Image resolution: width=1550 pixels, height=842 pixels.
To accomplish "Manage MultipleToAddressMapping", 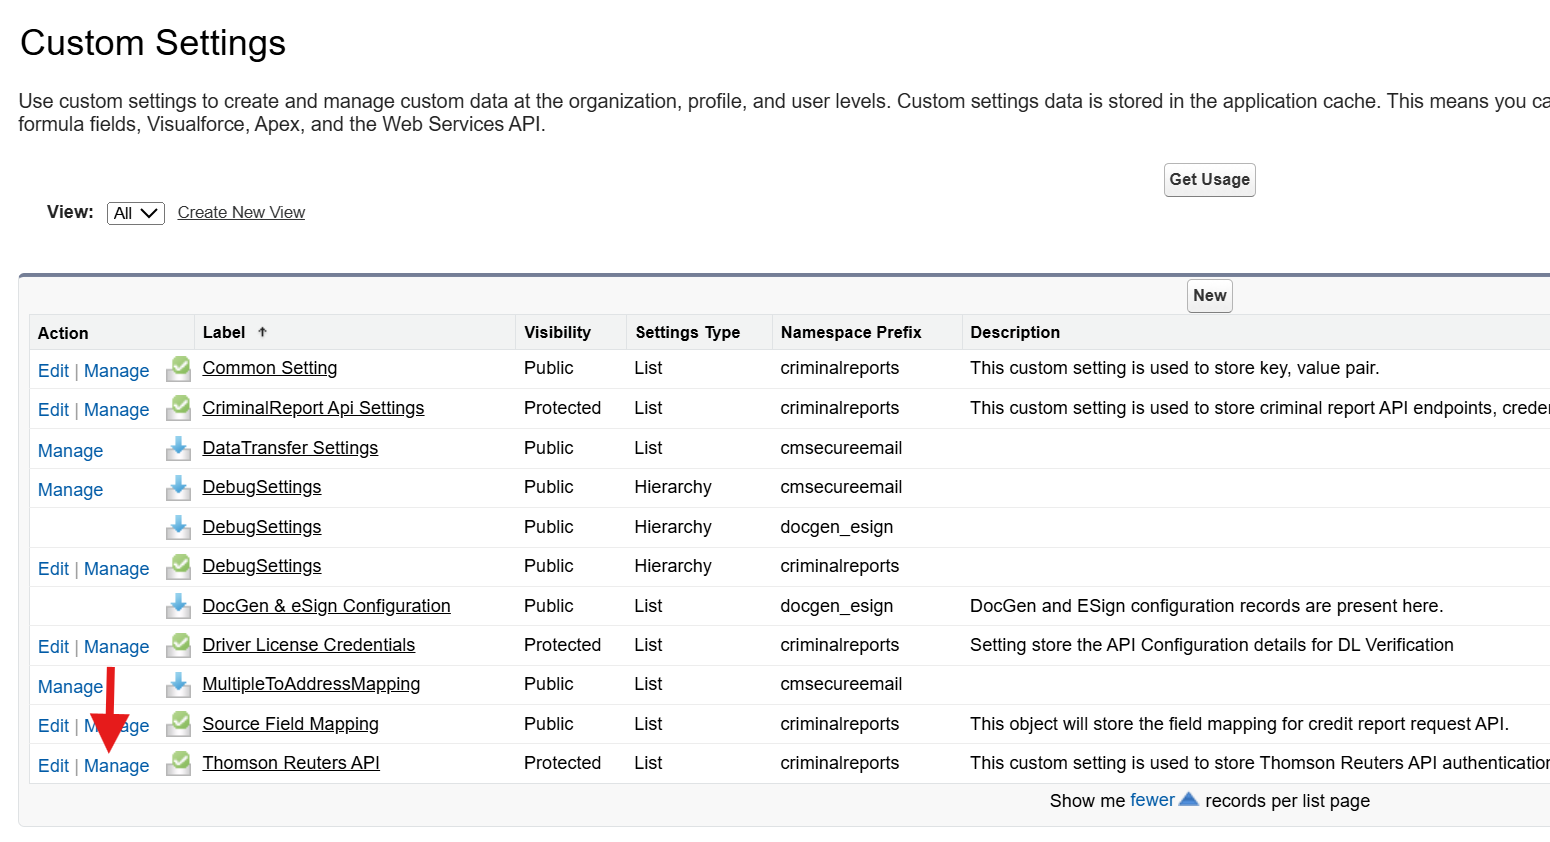I will pos(70,687).
